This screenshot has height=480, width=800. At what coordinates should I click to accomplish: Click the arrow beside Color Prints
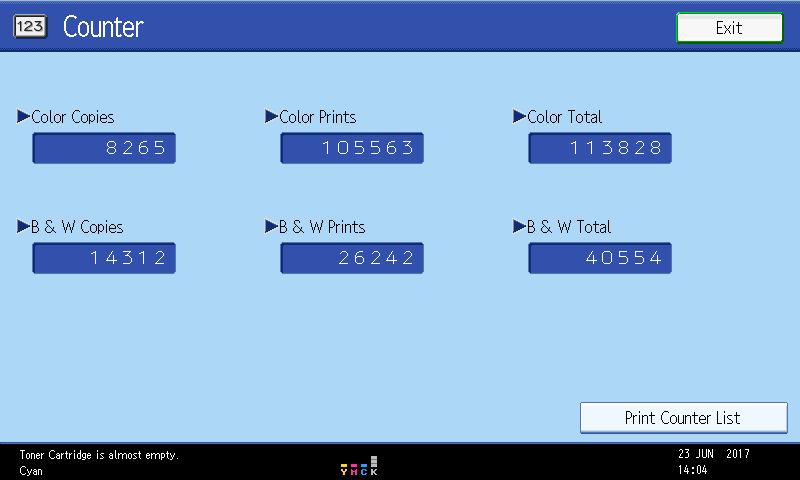pos(271,117)
